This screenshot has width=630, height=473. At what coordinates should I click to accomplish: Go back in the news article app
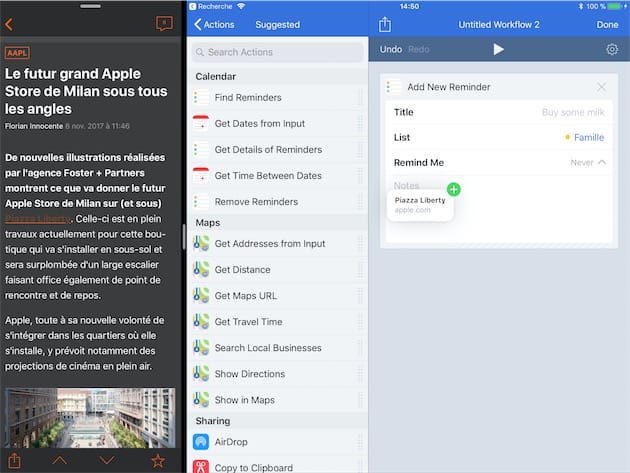[x=9, y=25]
